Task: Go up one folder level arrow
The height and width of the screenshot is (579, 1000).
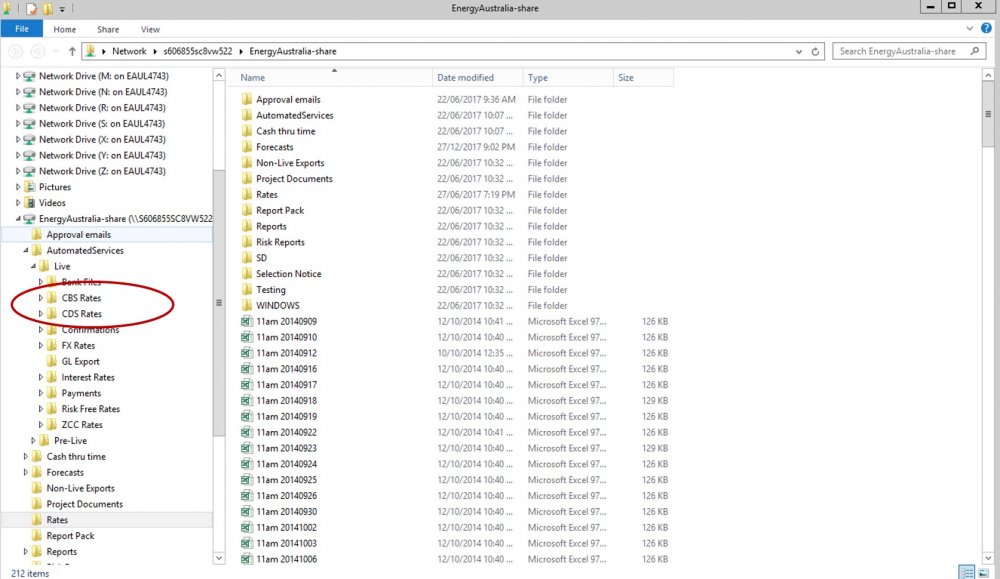Action: (72, 52)
